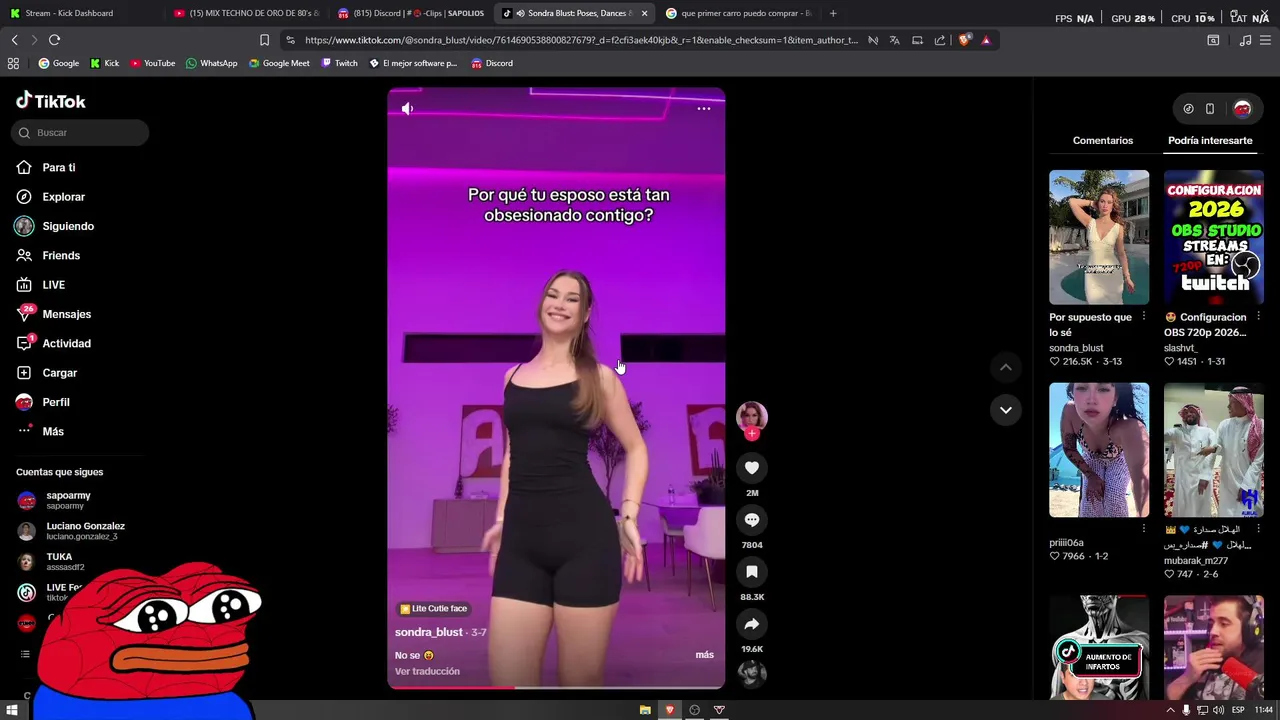Viewport: 1280px width, 720px height.
Task: Switch to the Discord Clips SAPOLIOS tab
Action: pyautogui.click(x=412, y=13)
